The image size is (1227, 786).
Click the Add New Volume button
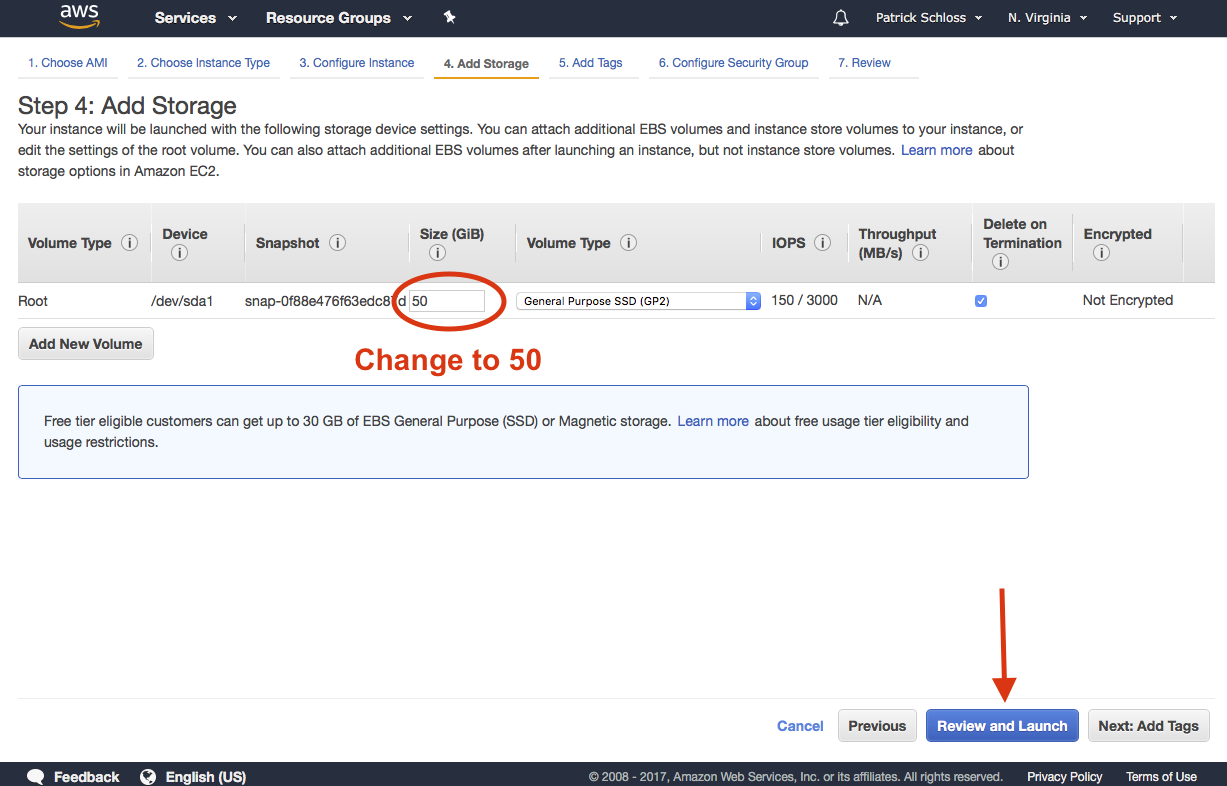(x=86, y=344)
